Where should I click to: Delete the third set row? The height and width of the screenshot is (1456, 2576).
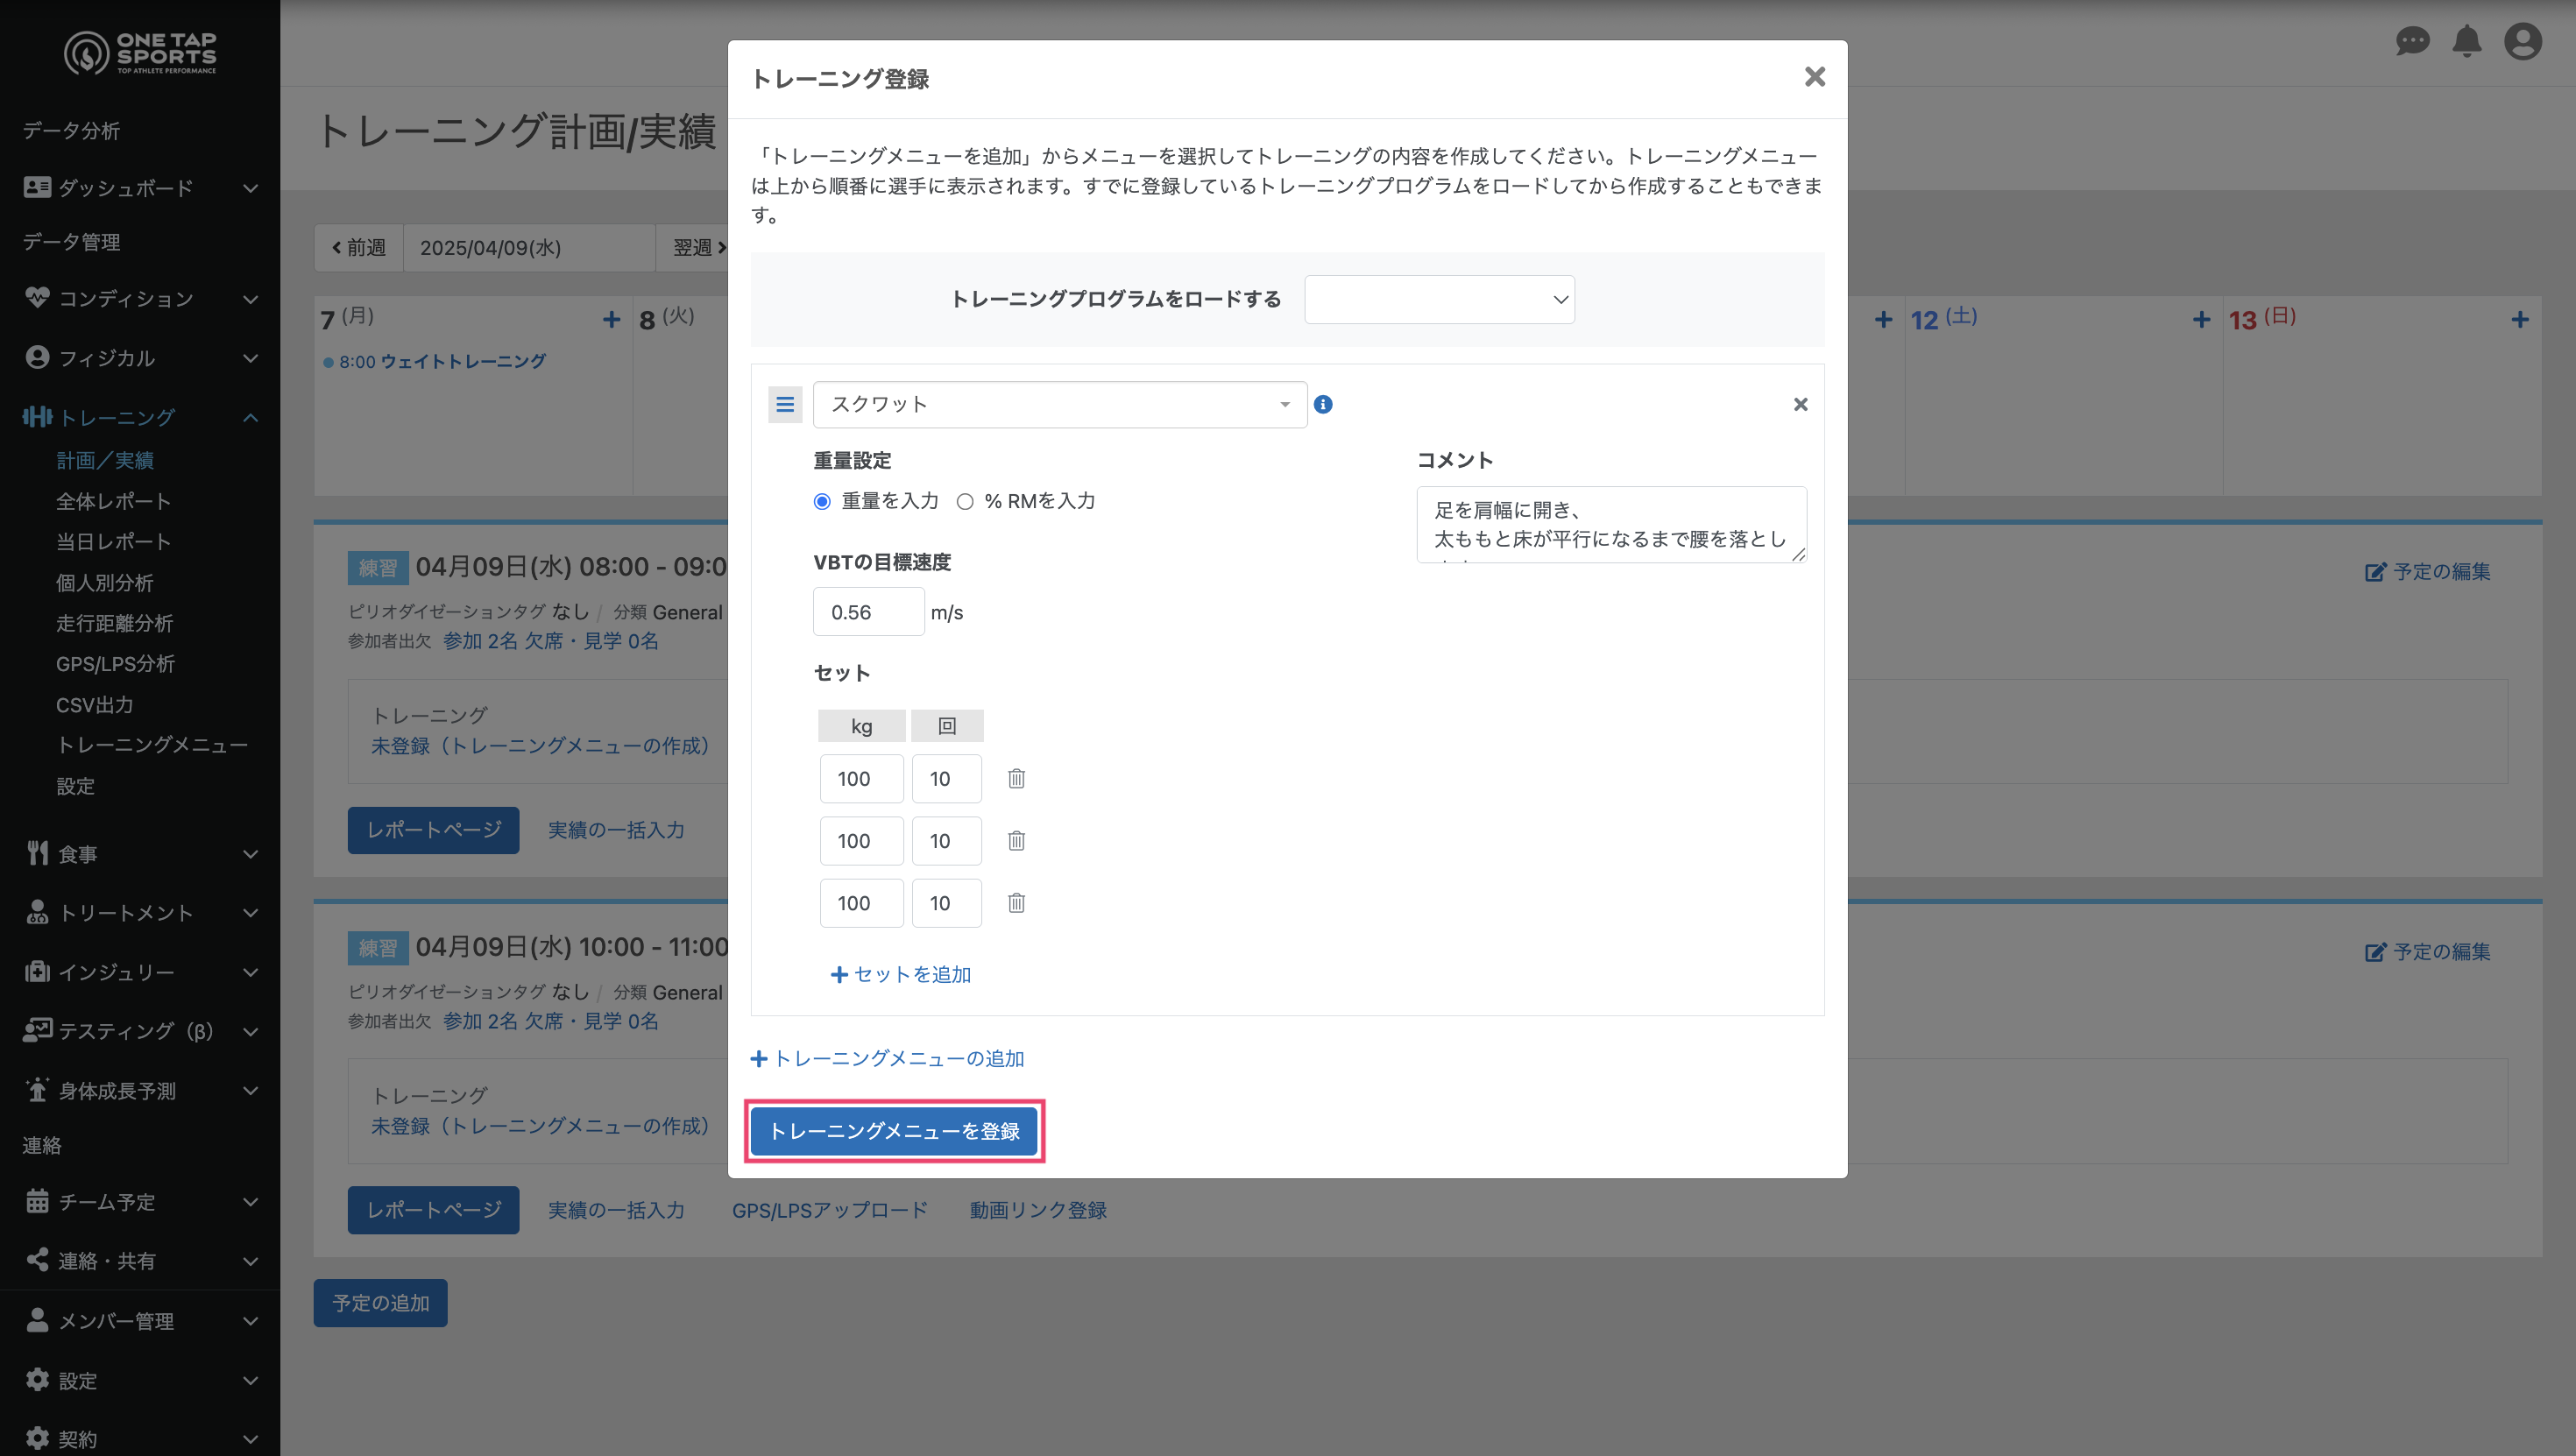(1016, 903)
